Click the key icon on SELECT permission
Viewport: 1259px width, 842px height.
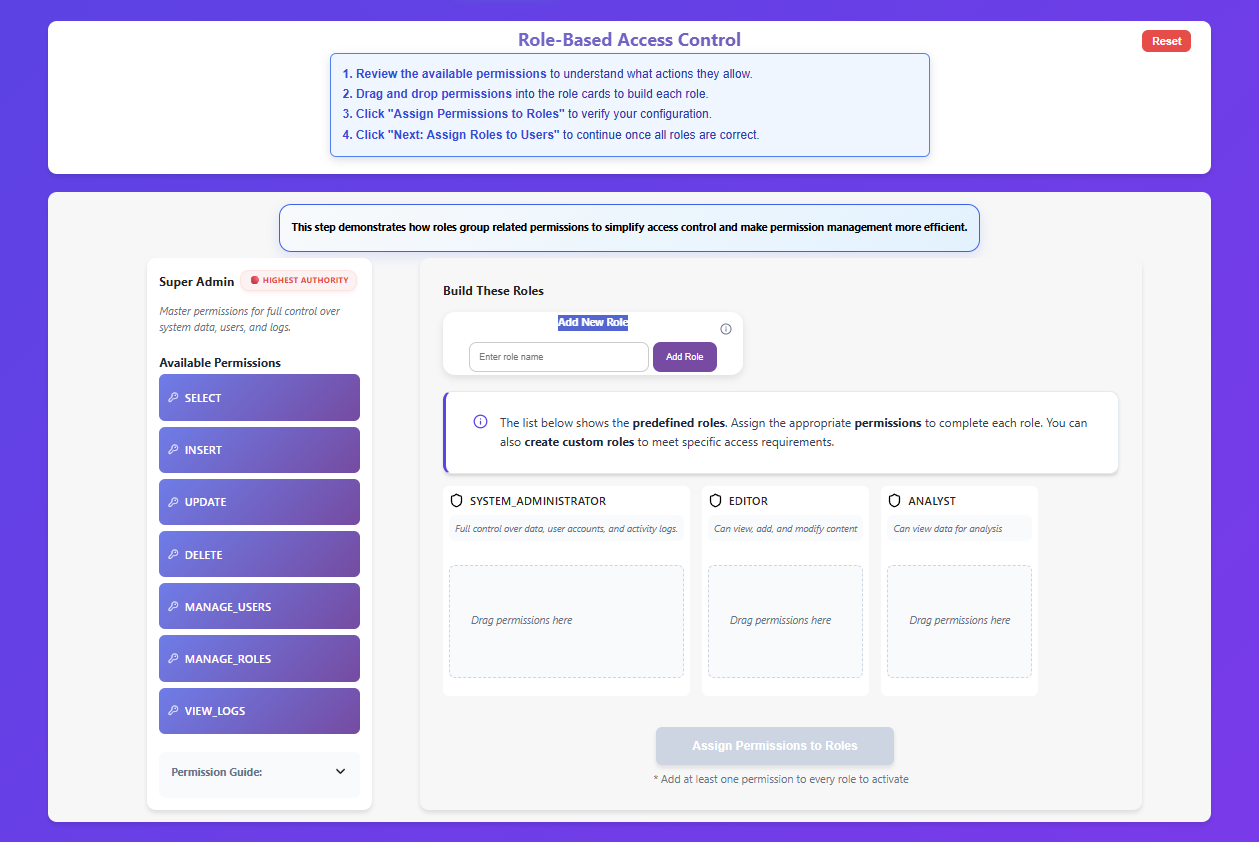pos(173,398)
